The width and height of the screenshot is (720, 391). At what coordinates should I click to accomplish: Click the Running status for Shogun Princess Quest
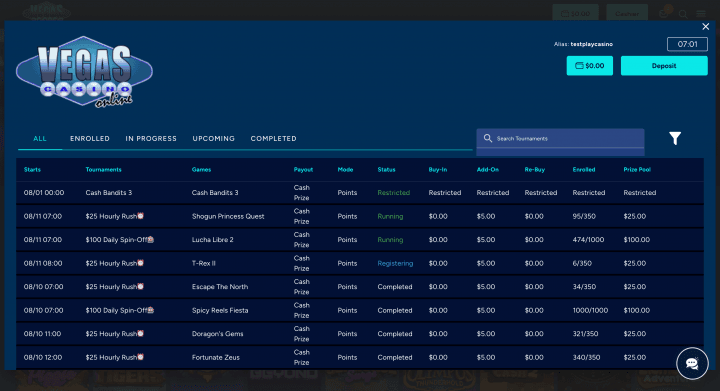[390, 216]
